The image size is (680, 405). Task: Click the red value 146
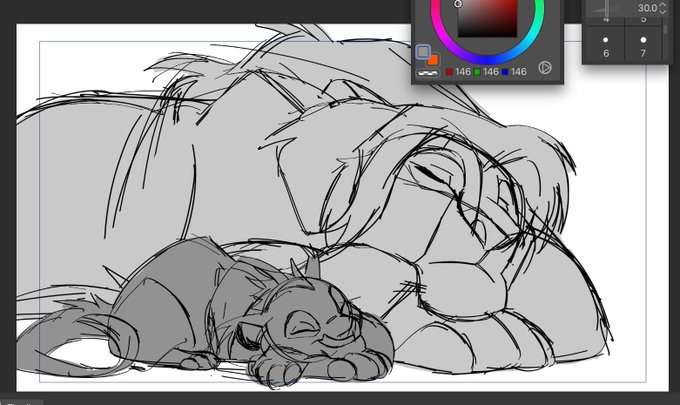point(463,72)
